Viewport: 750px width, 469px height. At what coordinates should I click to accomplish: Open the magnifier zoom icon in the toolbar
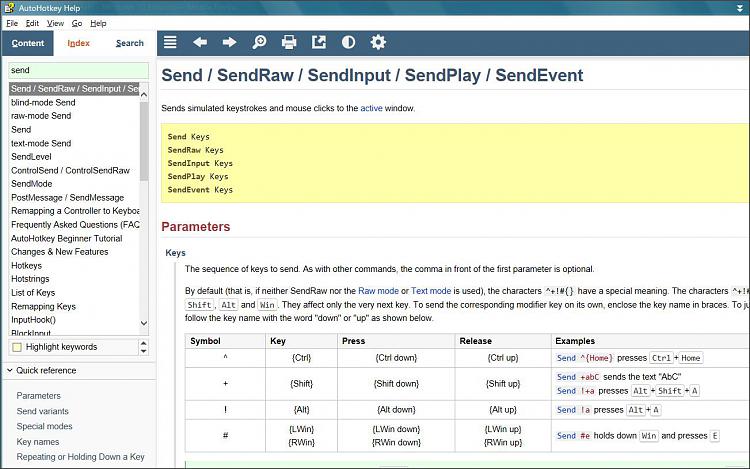click(x=259, y=43)
